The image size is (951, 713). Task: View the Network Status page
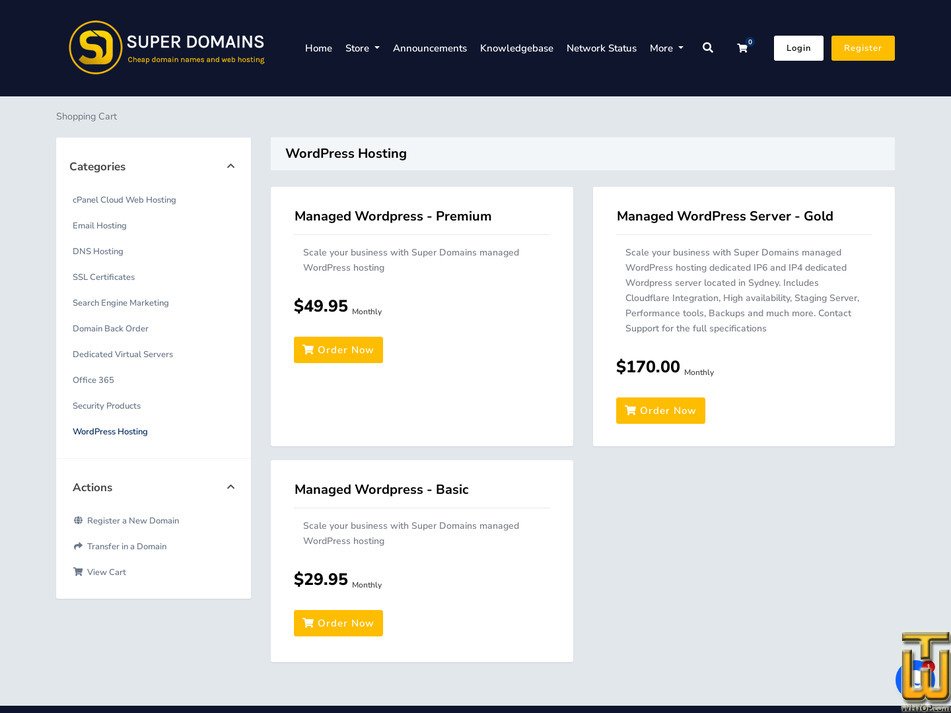(601, 48)
